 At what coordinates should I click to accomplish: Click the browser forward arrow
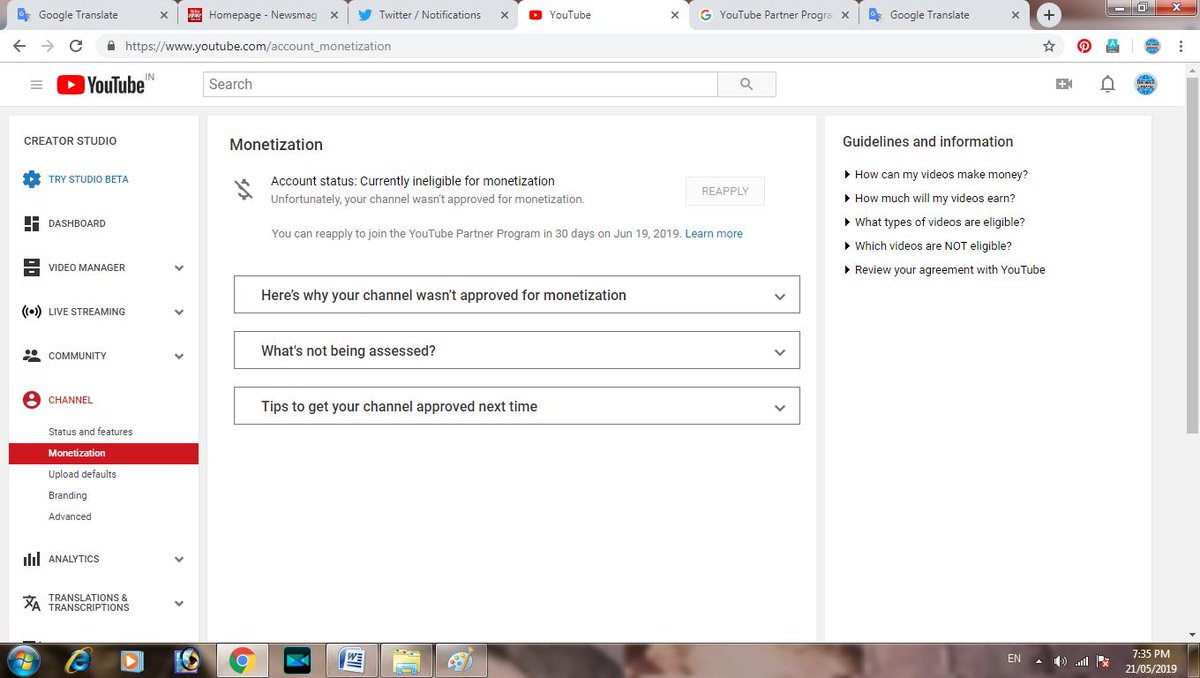(x=47, y=46)
